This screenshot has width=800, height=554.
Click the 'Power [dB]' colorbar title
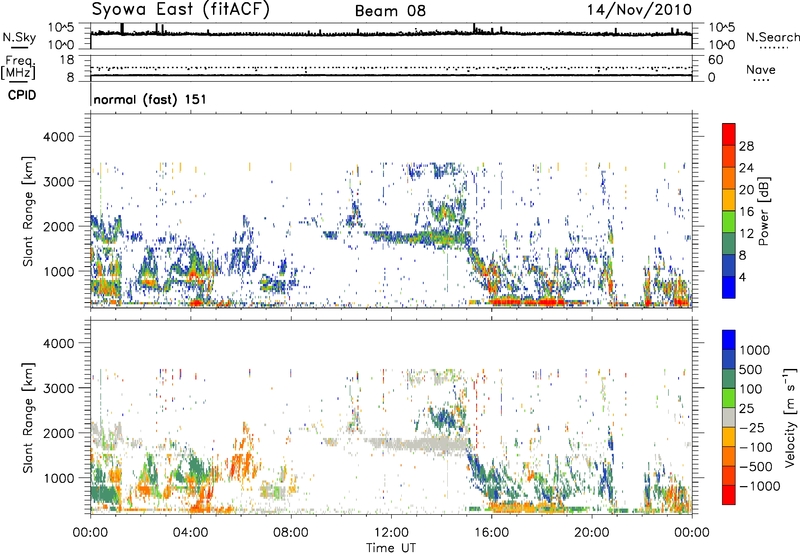pyautogui.click(x=764, y=211)
